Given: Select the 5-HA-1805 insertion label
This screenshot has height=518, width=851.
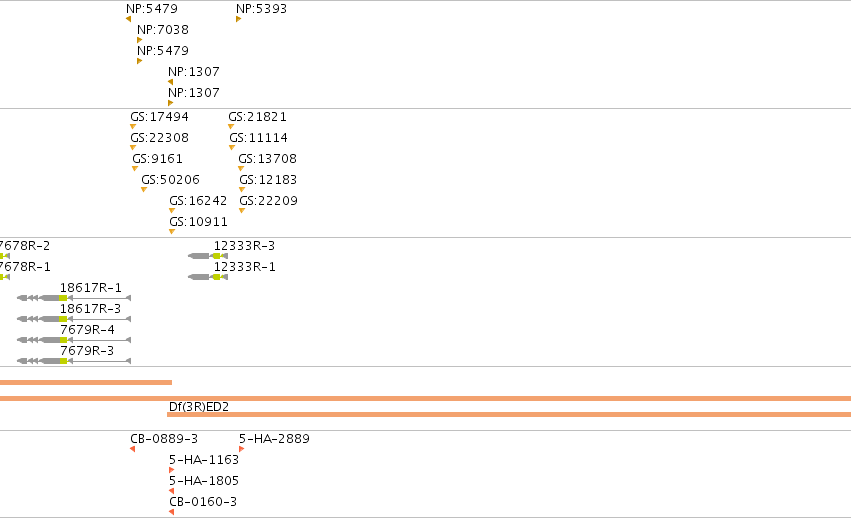Looking at the screenshot, I should tap(204, 481).
